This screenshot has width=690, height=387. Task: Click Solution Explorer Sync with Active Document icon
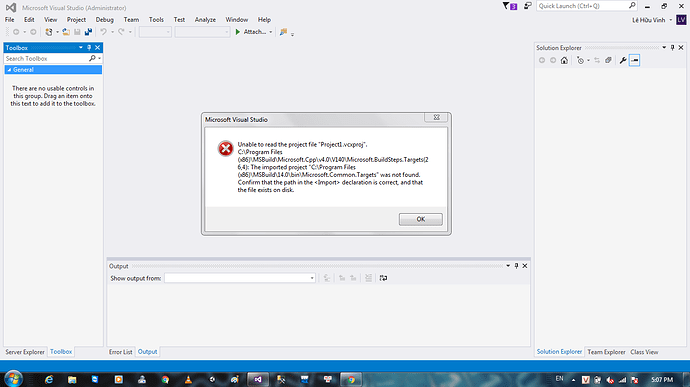pyautogui.click(x=597, y=60)
